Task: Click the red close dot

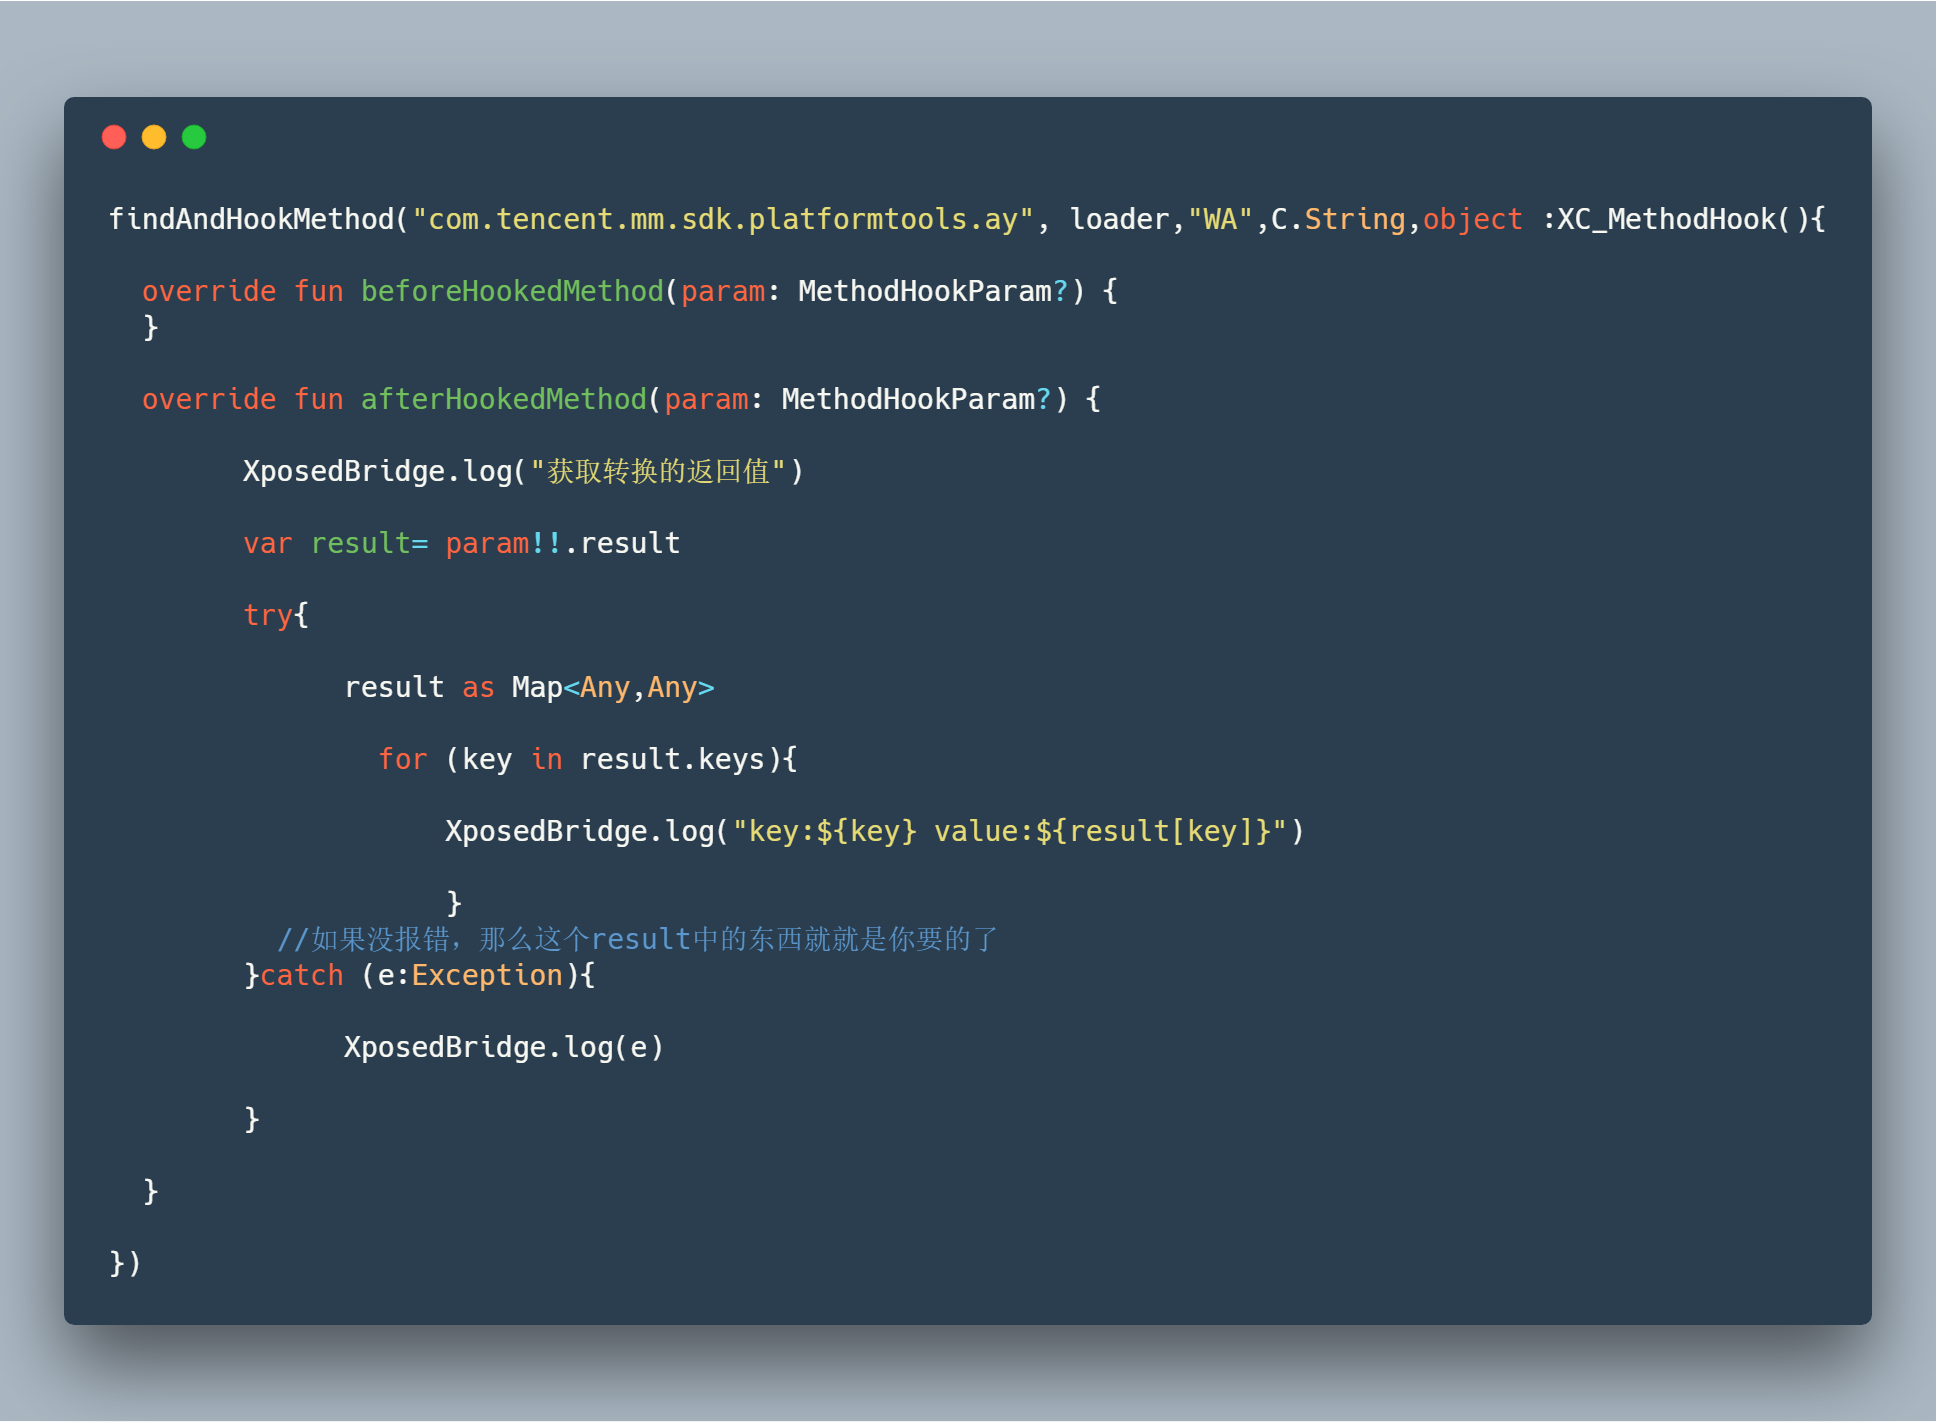Action: (114, 137)
